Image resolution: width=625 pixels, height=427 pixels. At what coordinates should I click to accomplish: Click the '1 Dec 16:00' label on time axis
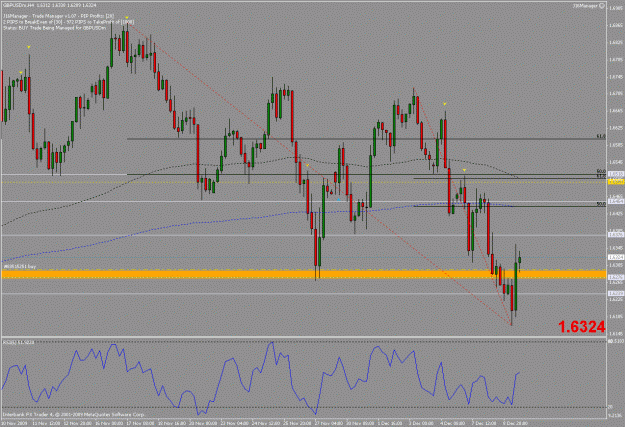pos(389,423)
